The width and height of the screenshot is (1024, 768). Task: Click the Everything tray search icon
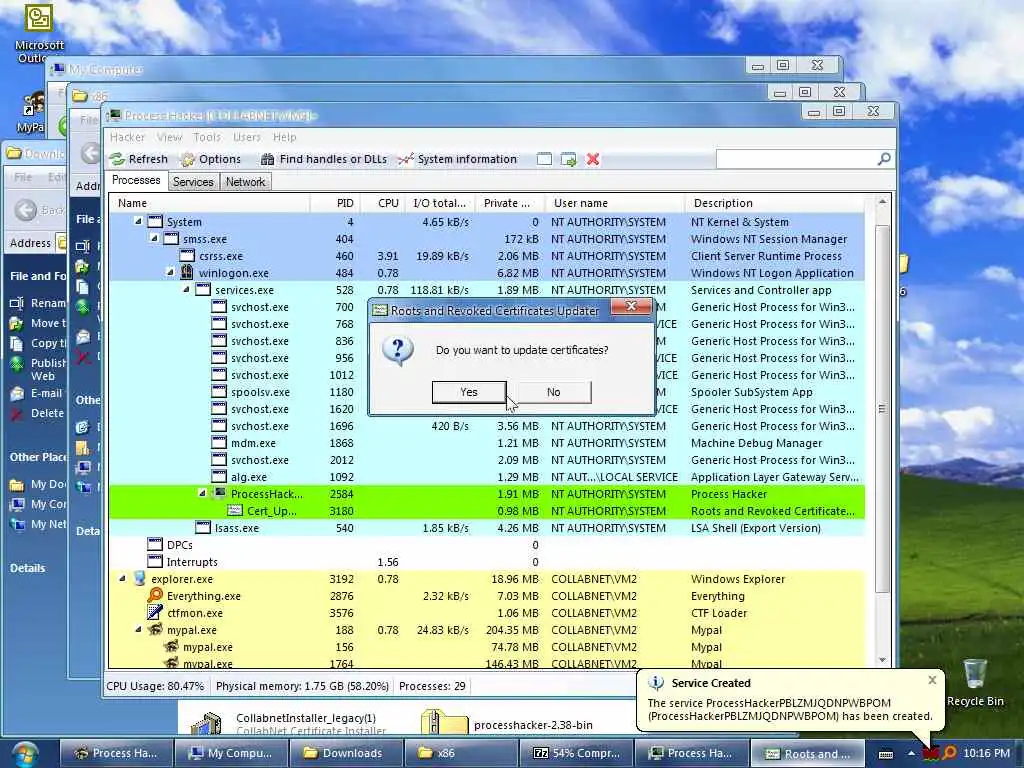(950, 753)
